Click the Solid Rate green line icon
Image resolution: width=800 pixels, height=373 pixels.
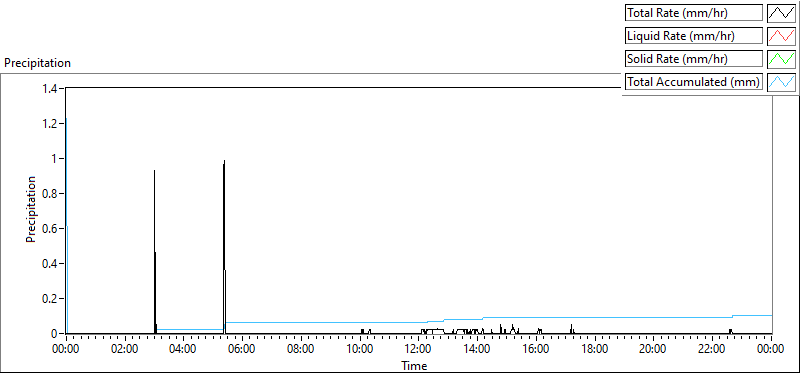pos(781,59)
